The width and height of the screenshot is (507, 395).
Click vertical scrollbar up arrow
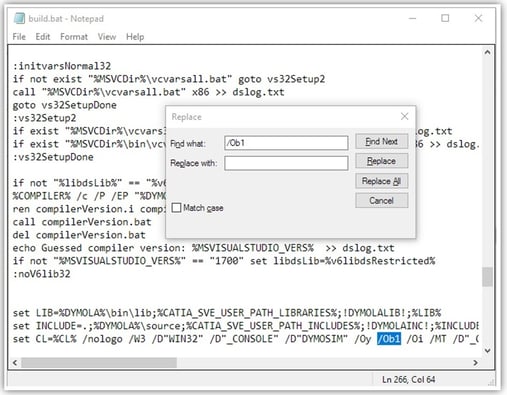coord(487,52)
